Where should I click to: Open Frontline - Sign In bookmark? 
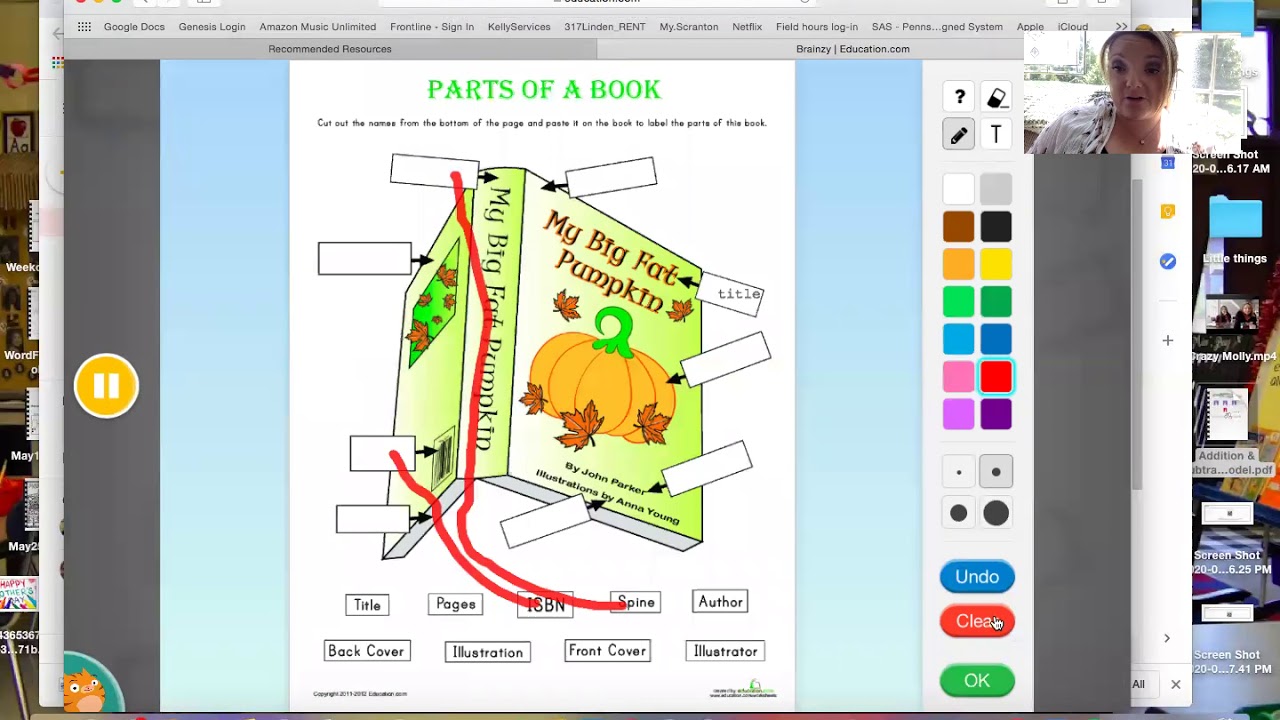click(x=432, y=27)
